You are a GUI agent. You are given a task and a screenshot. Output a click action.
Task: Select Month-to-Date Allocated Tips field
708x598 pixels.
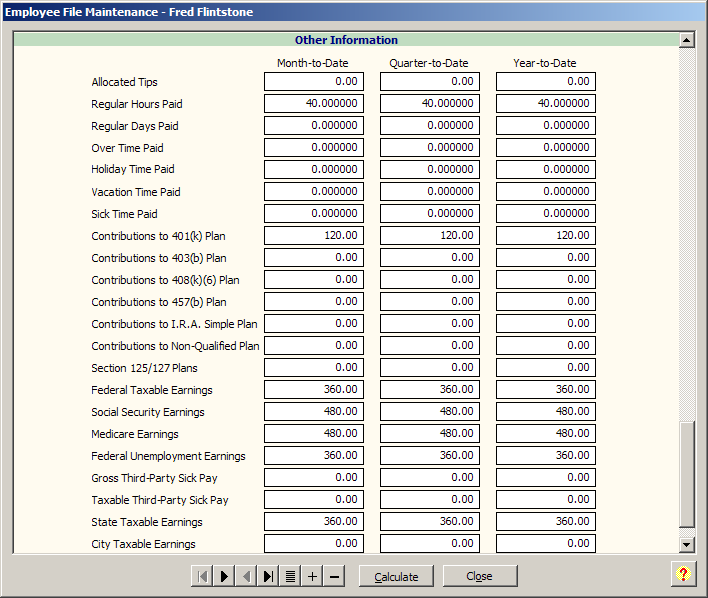[x=314, y=82]
